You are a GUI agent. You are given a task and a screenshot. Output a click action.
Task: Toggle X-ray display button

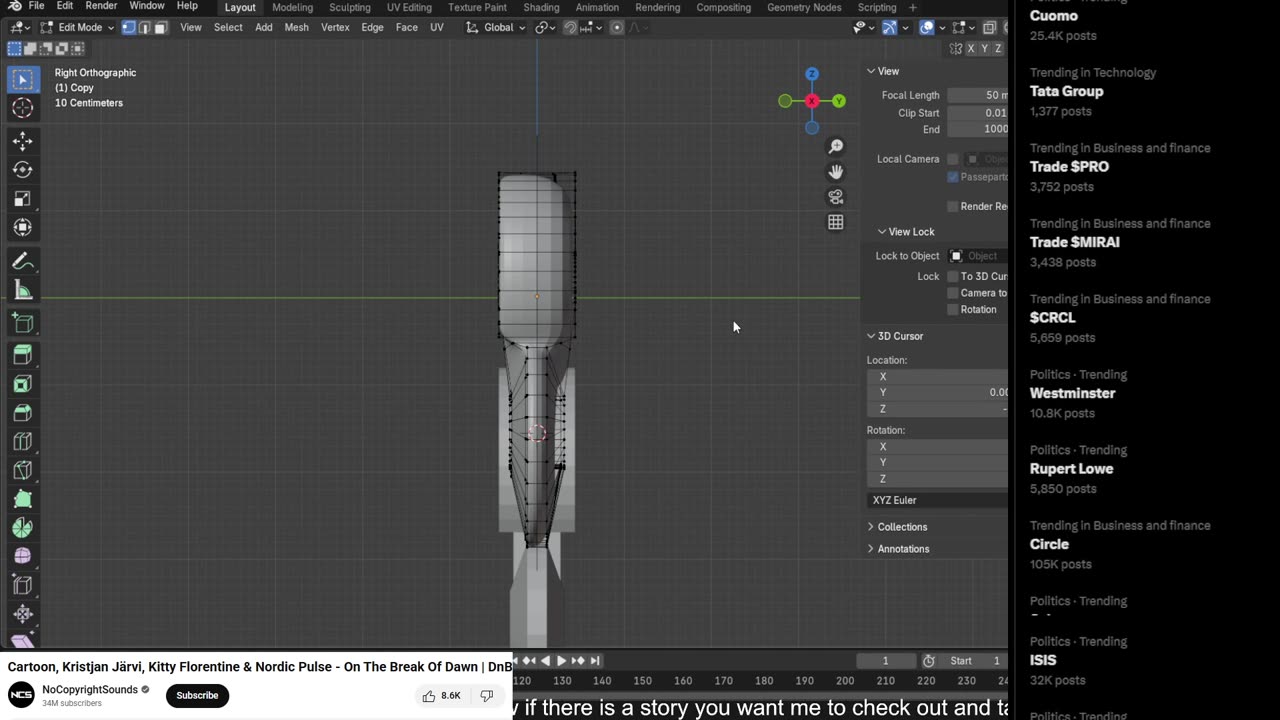pyautogui.click(x=989, y=27)
